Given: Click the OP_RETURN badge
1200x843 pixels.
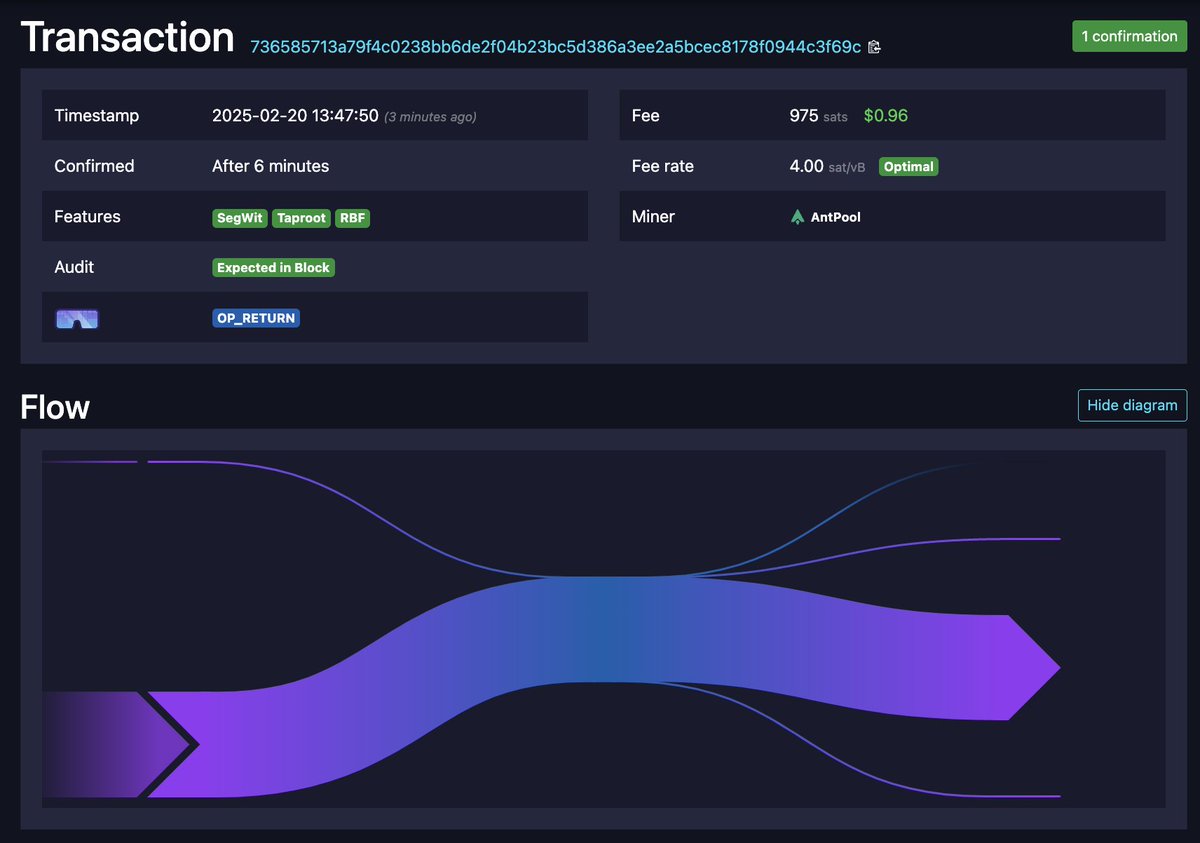Looking at the screenshot, I should point(256,318).
